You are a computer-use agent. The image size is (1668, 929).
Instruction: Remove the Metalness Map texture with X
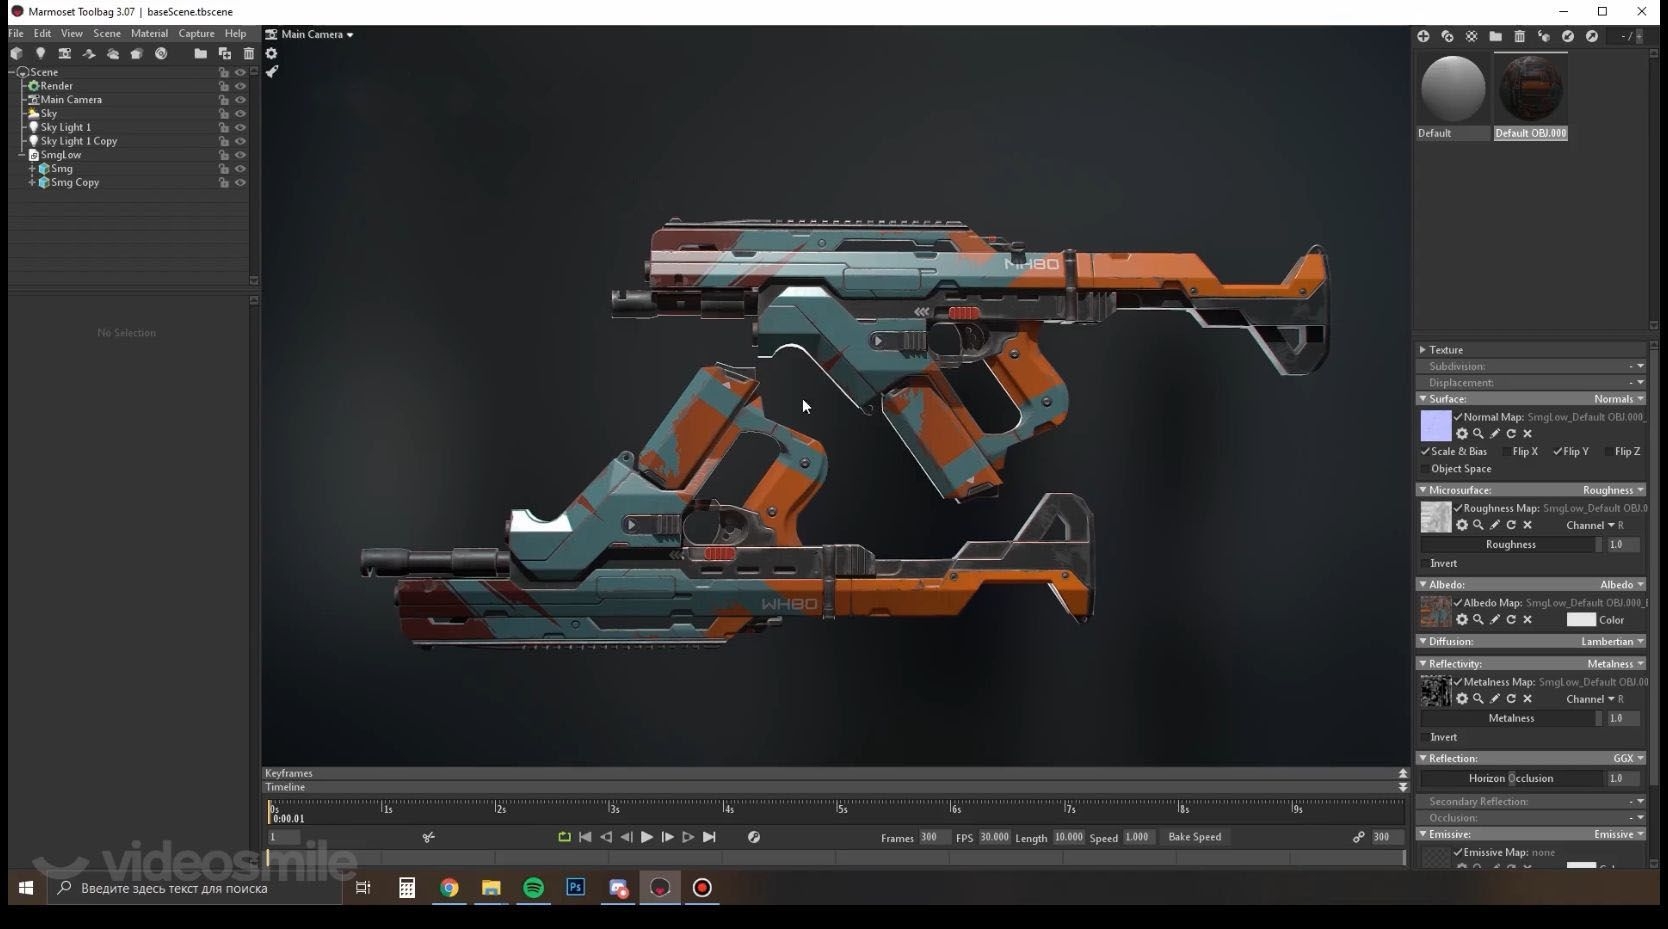click(x=1527, y=699)
